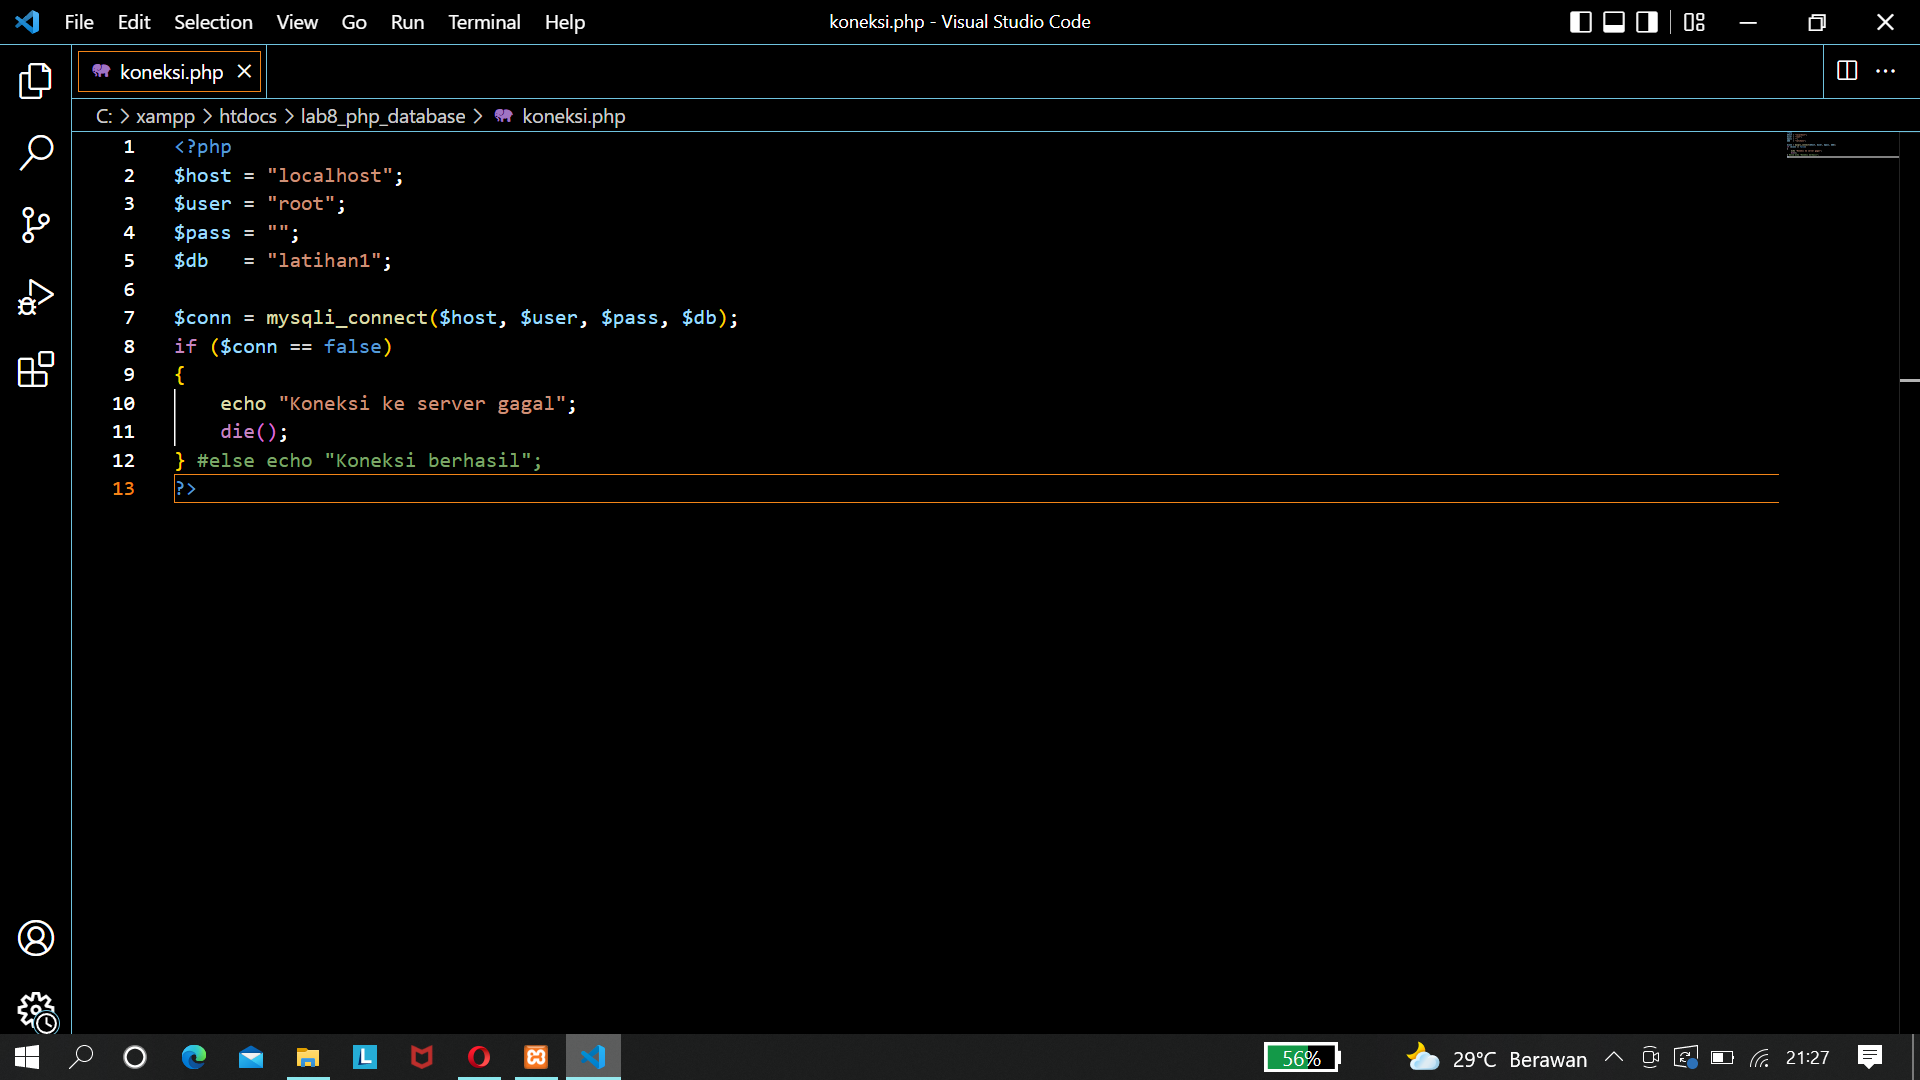Open the Manage gear settings icon
1920x1080 pixels.
click(x=35, y=1012)
